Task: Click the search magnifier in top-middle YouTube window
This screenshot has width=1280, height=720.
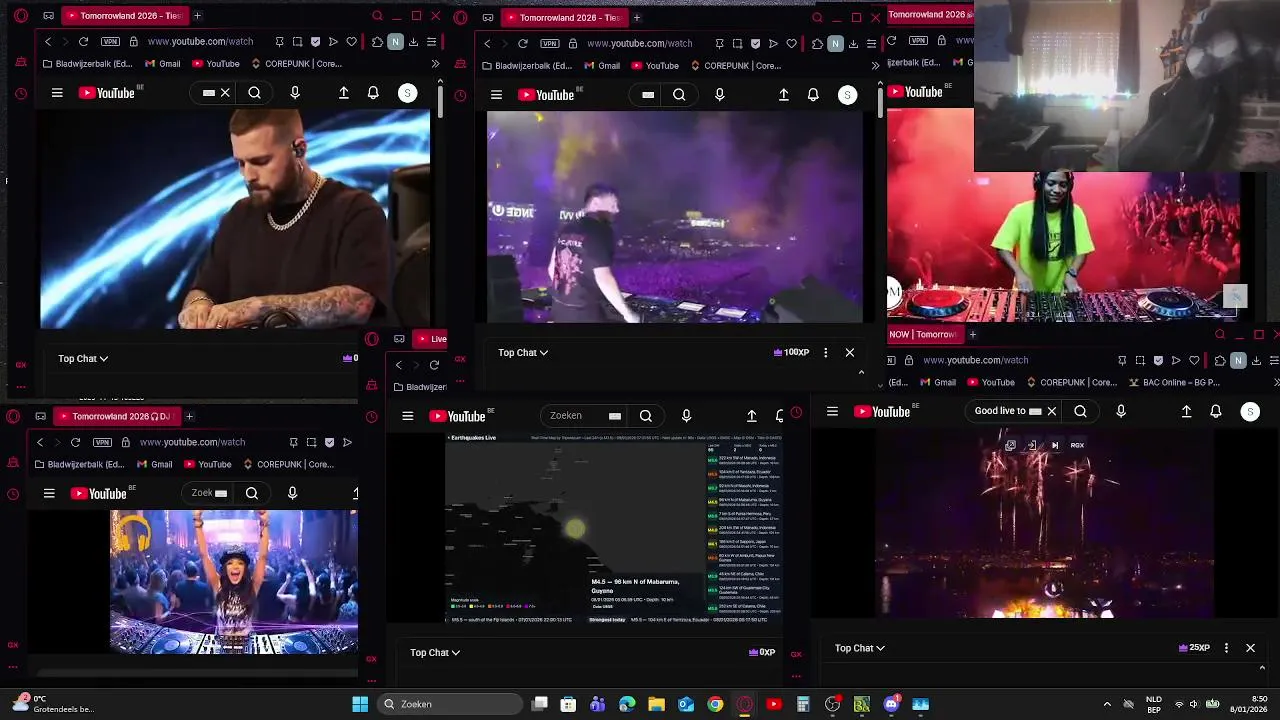Action: coord(679,95)
